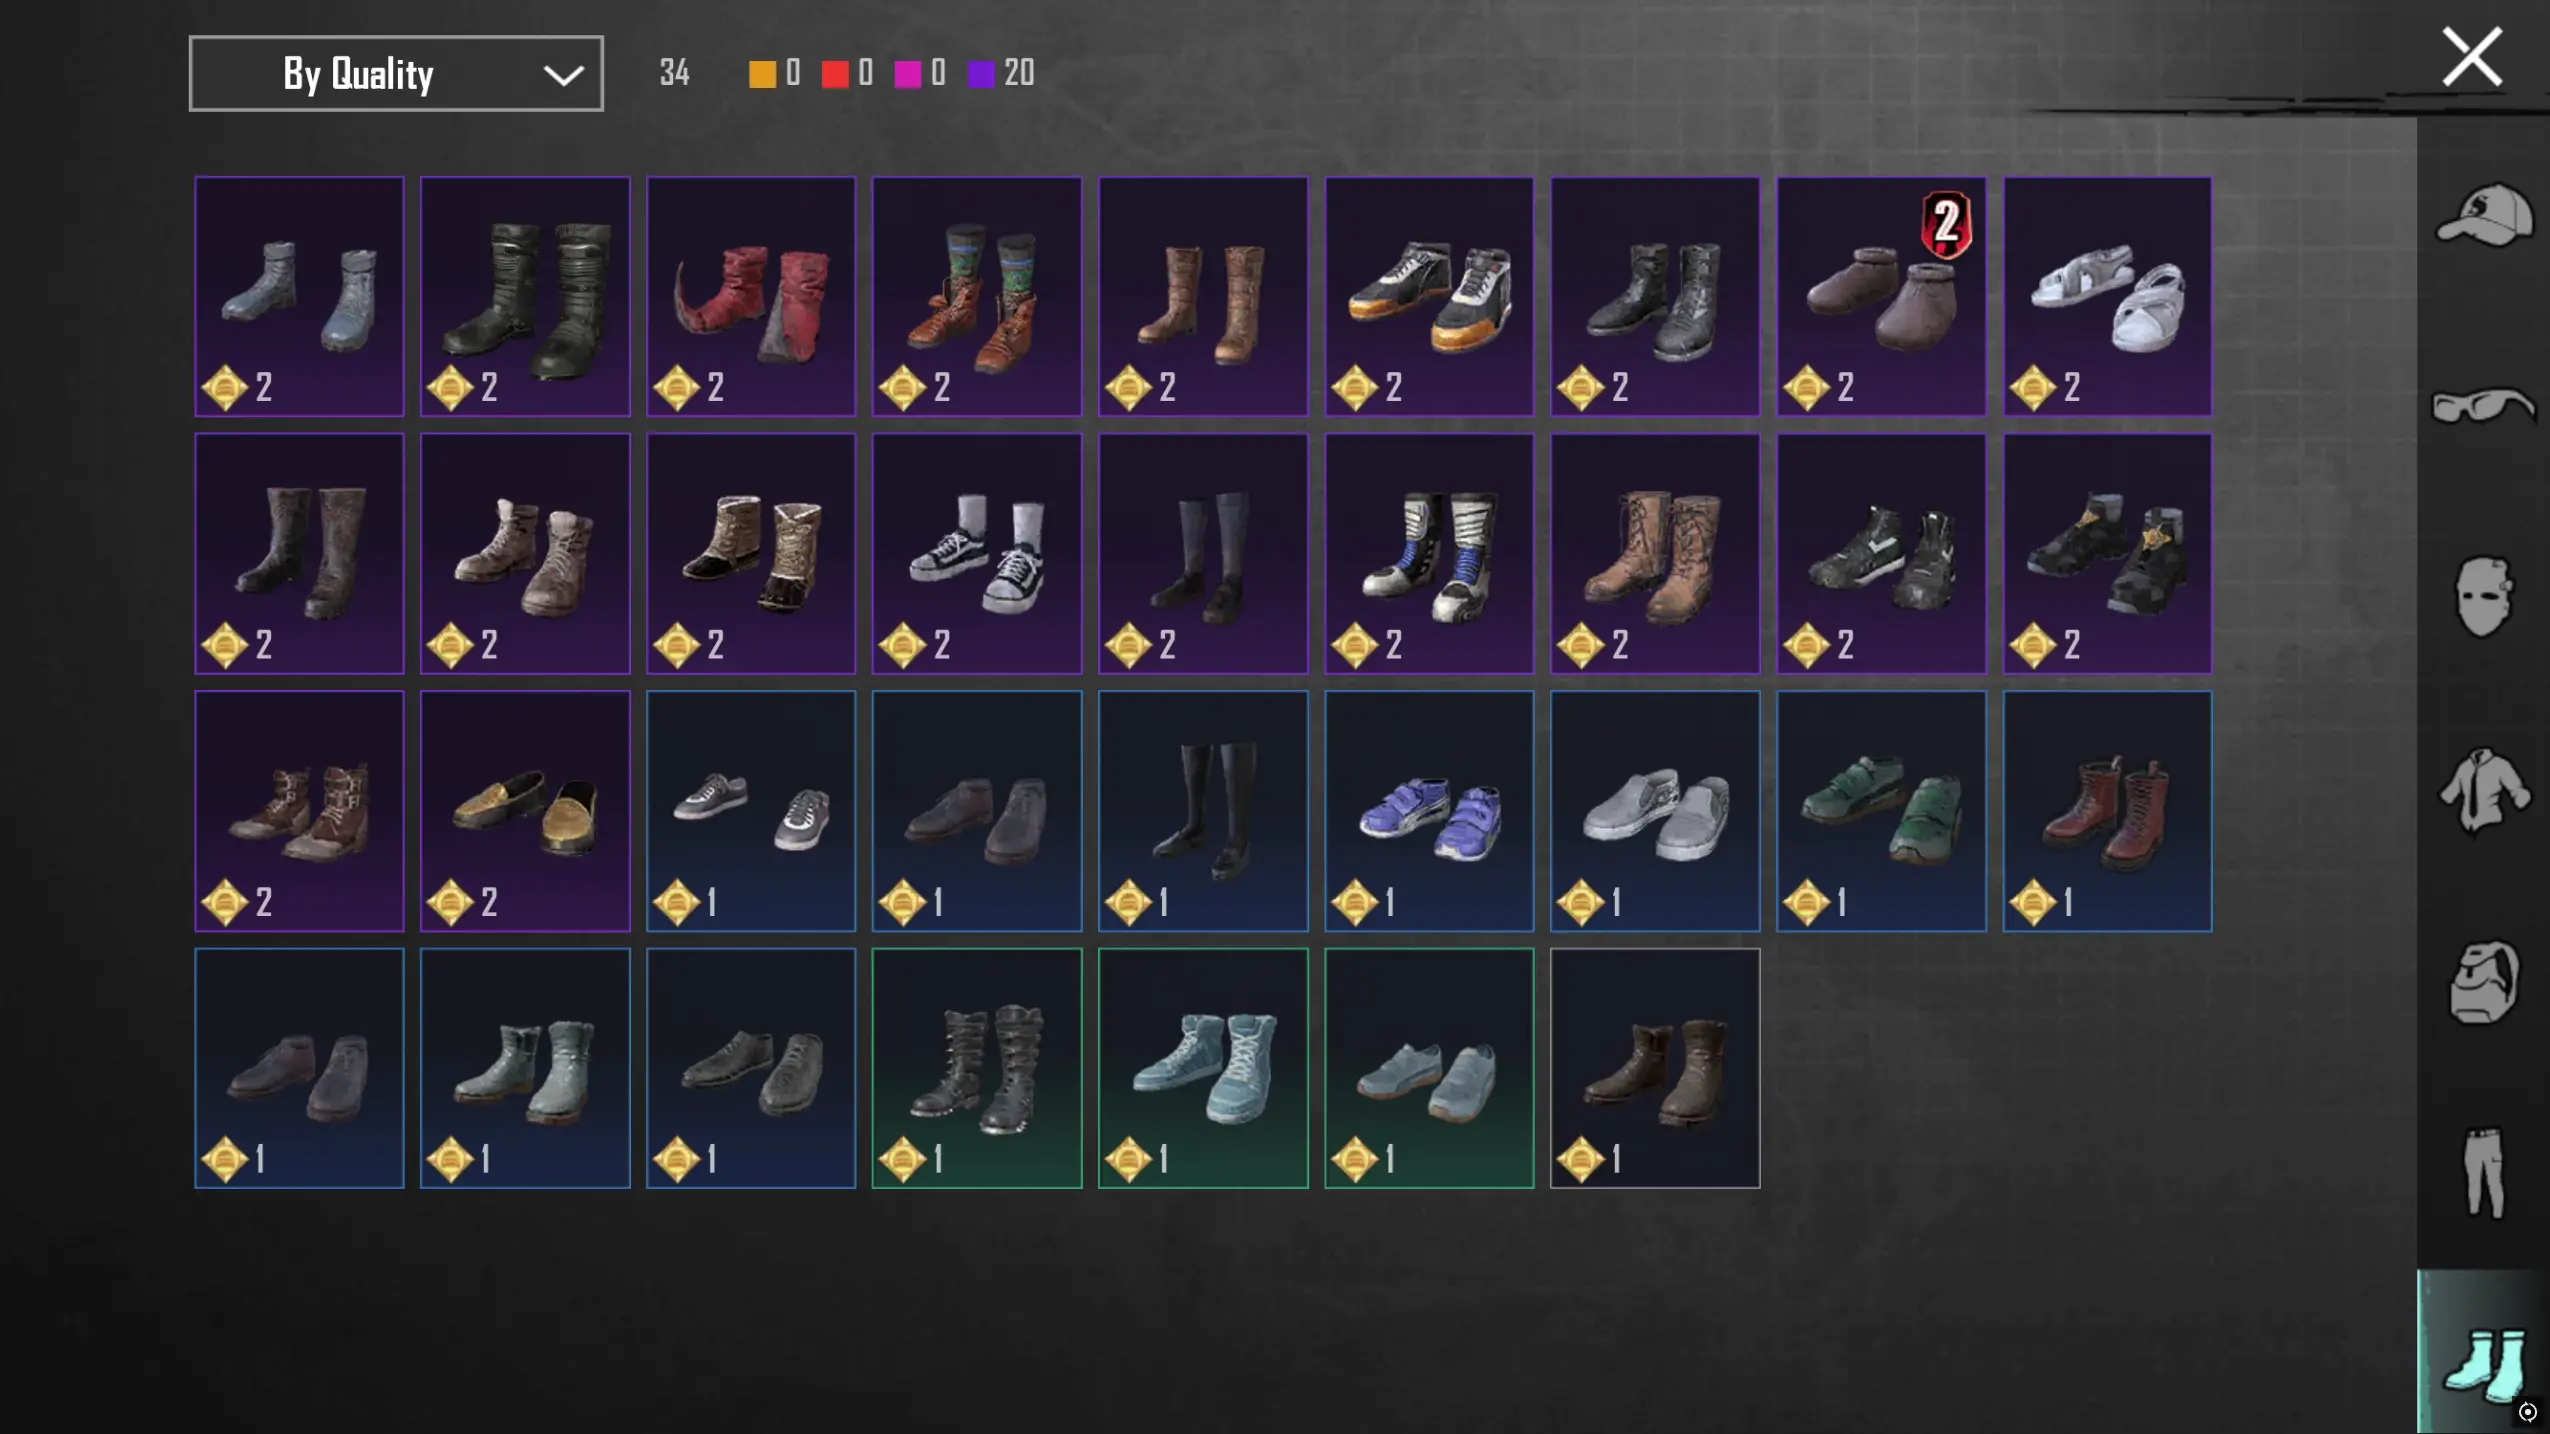Select the gold loafers item

pos(525,811)
